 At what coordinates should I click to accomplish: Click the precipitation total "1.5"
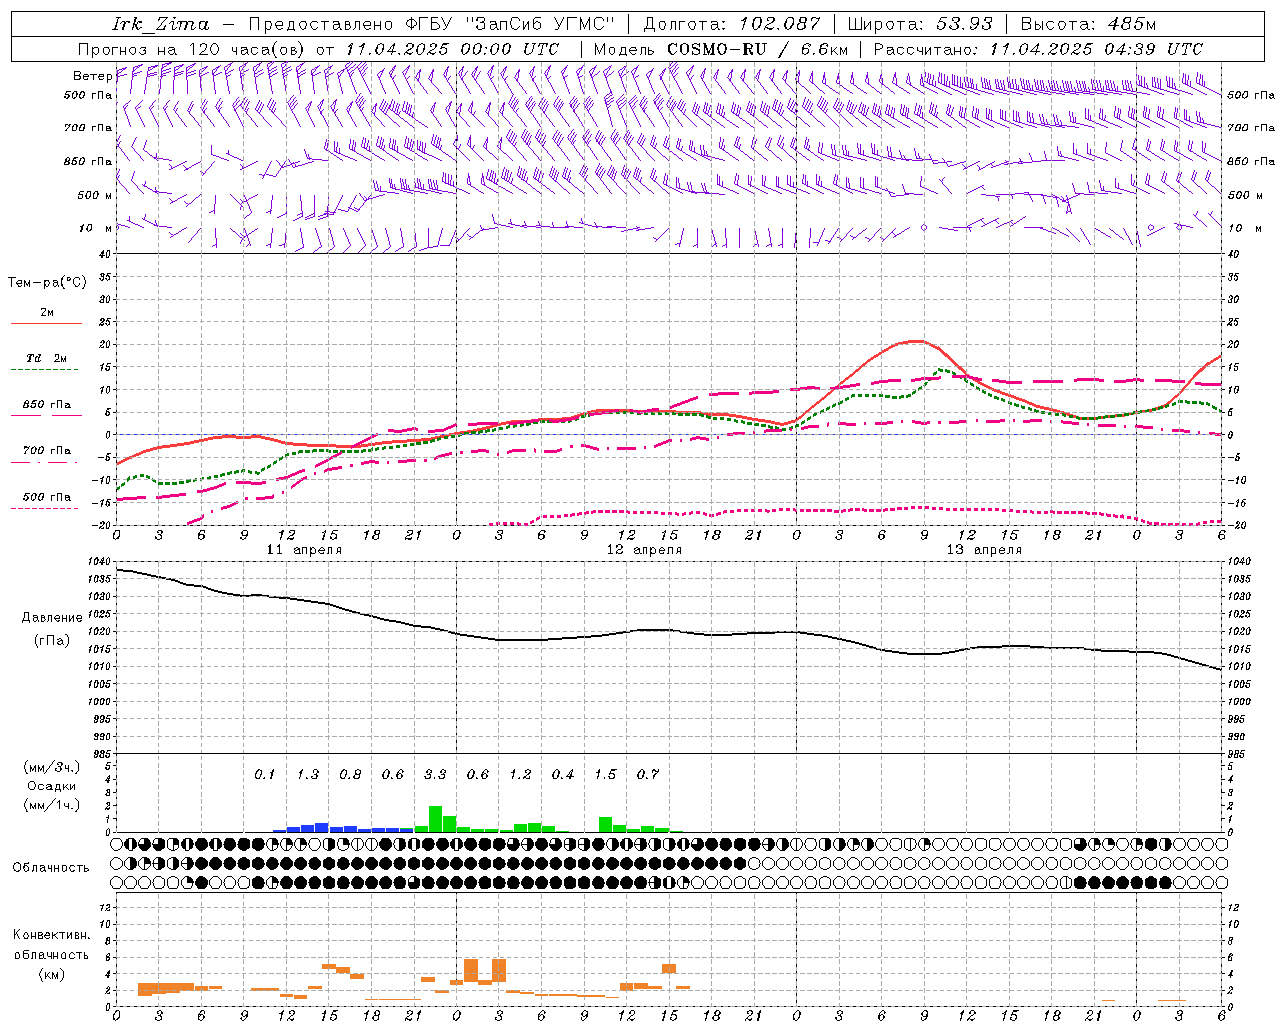click(x=605, y=775)
